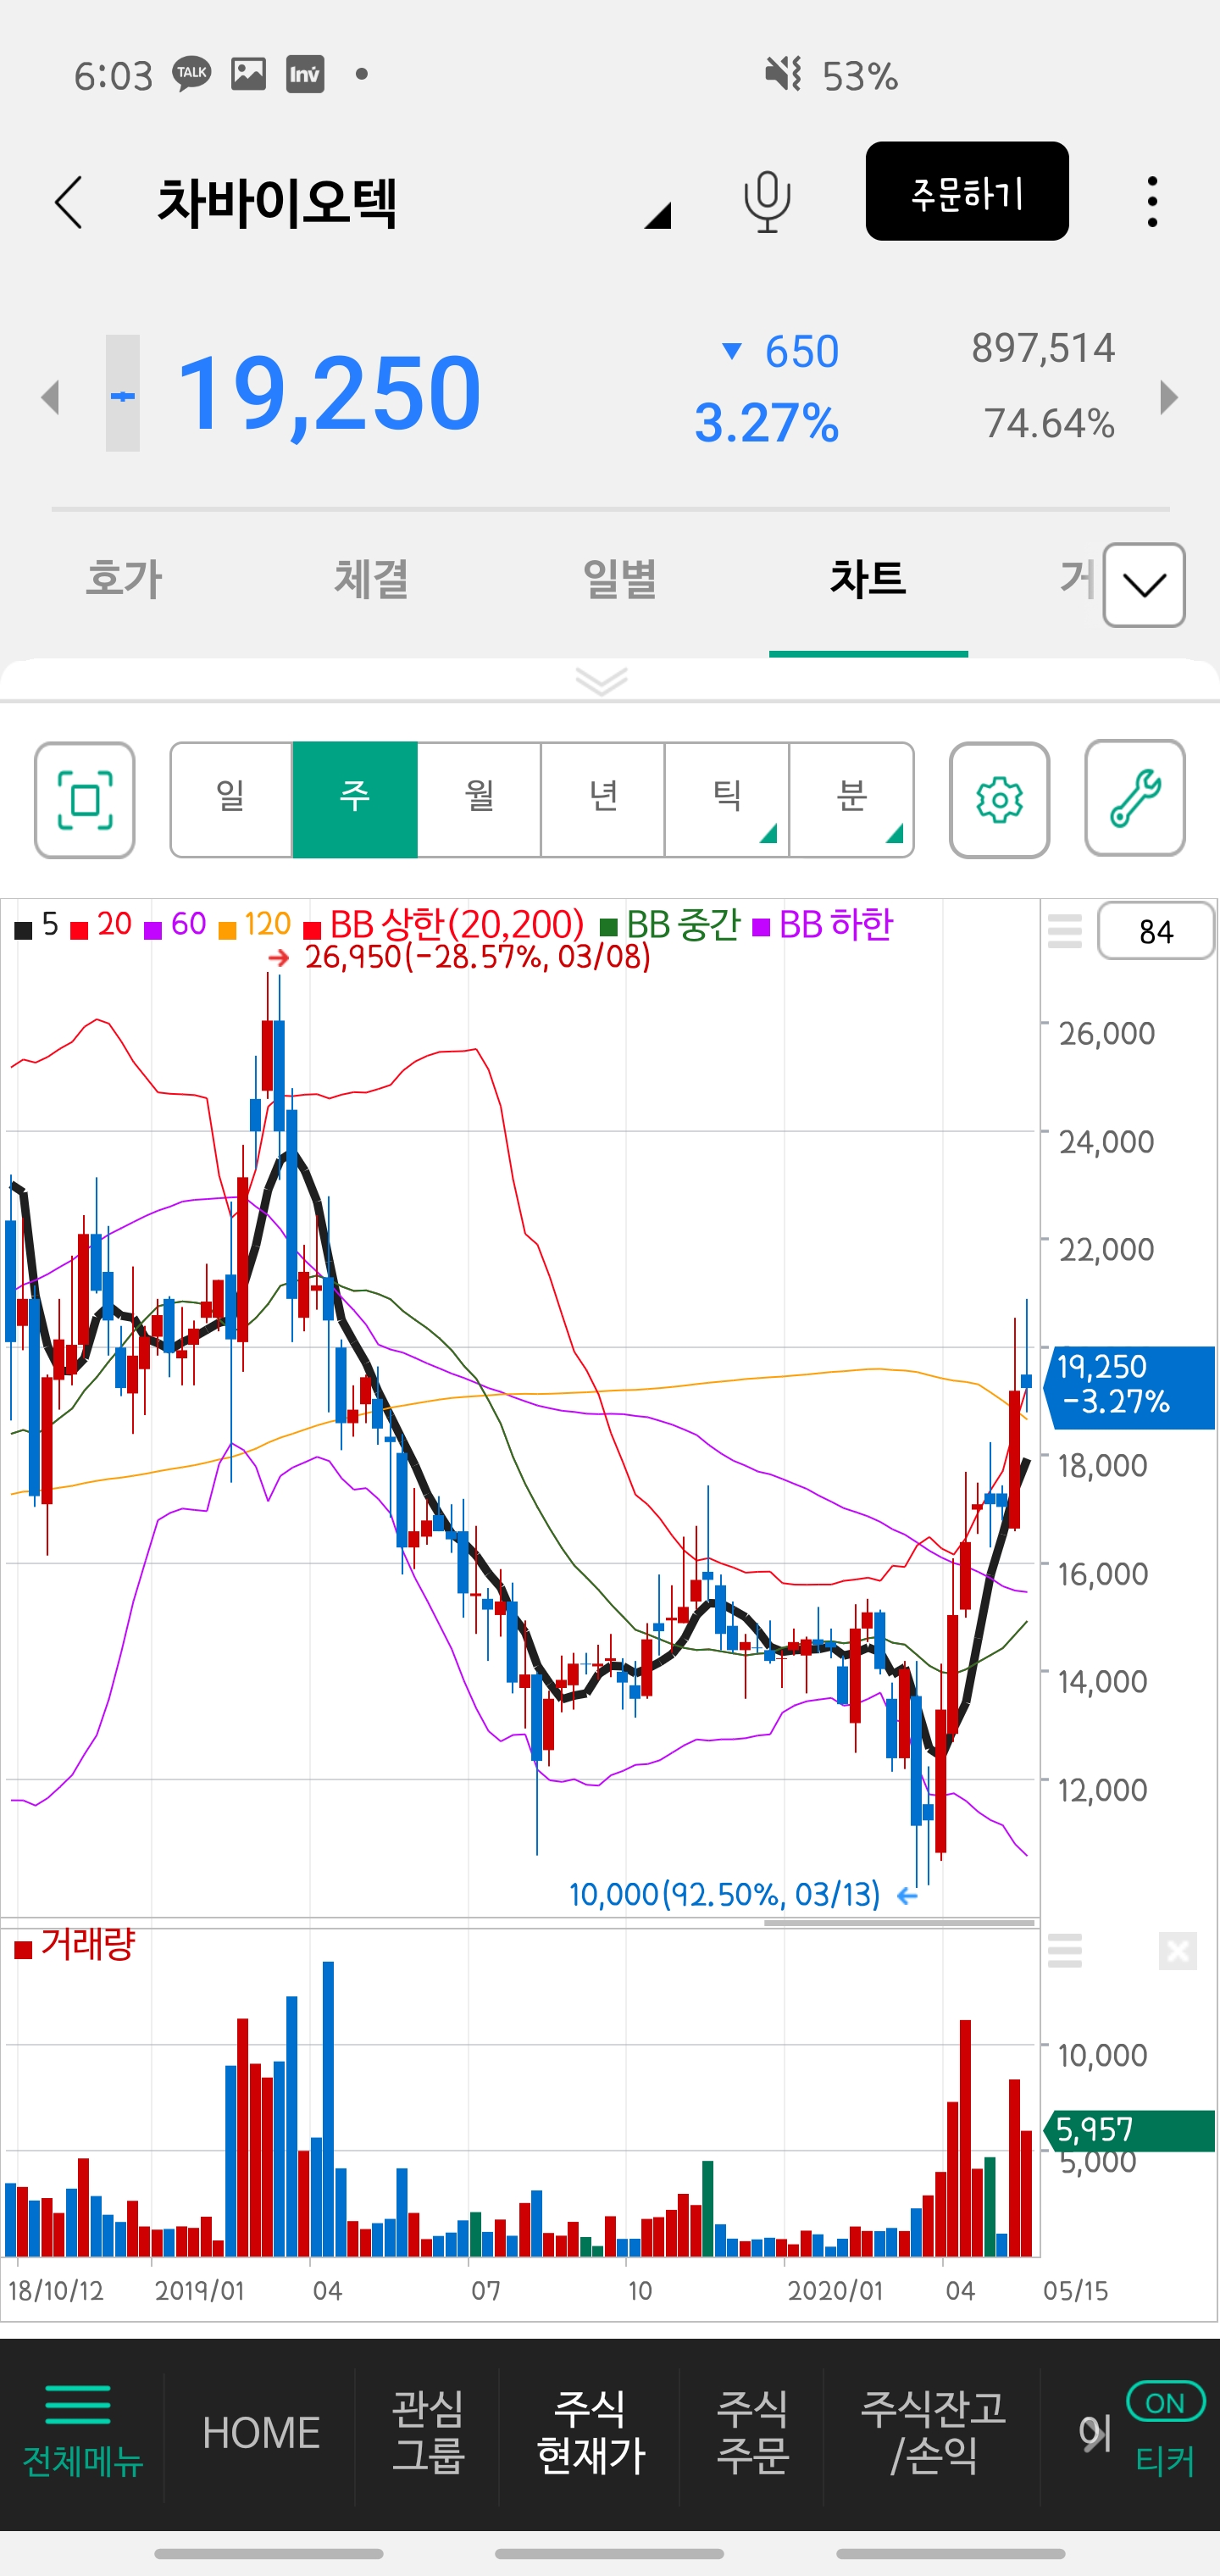The image size is (1220, 2576).
Task: Switch to the 호가 tab
Action: click(x=124, y=580)
